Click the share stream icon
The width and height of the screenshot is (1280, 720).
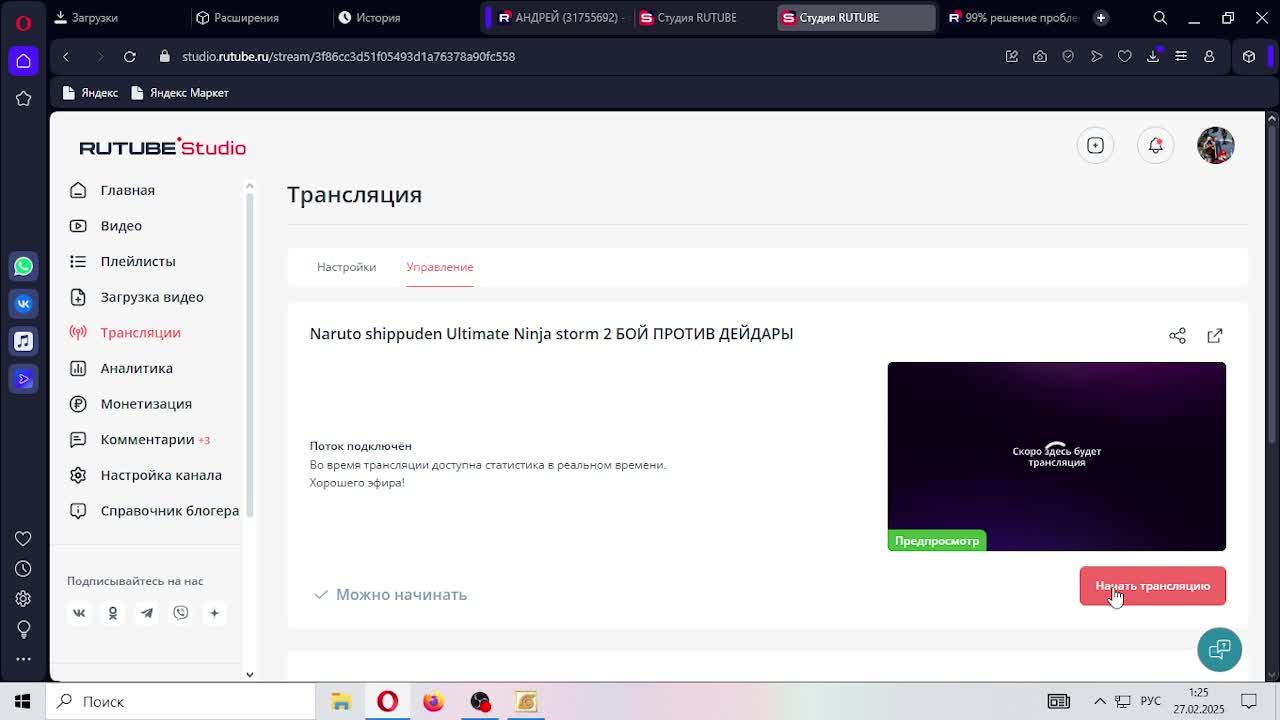1177,336
